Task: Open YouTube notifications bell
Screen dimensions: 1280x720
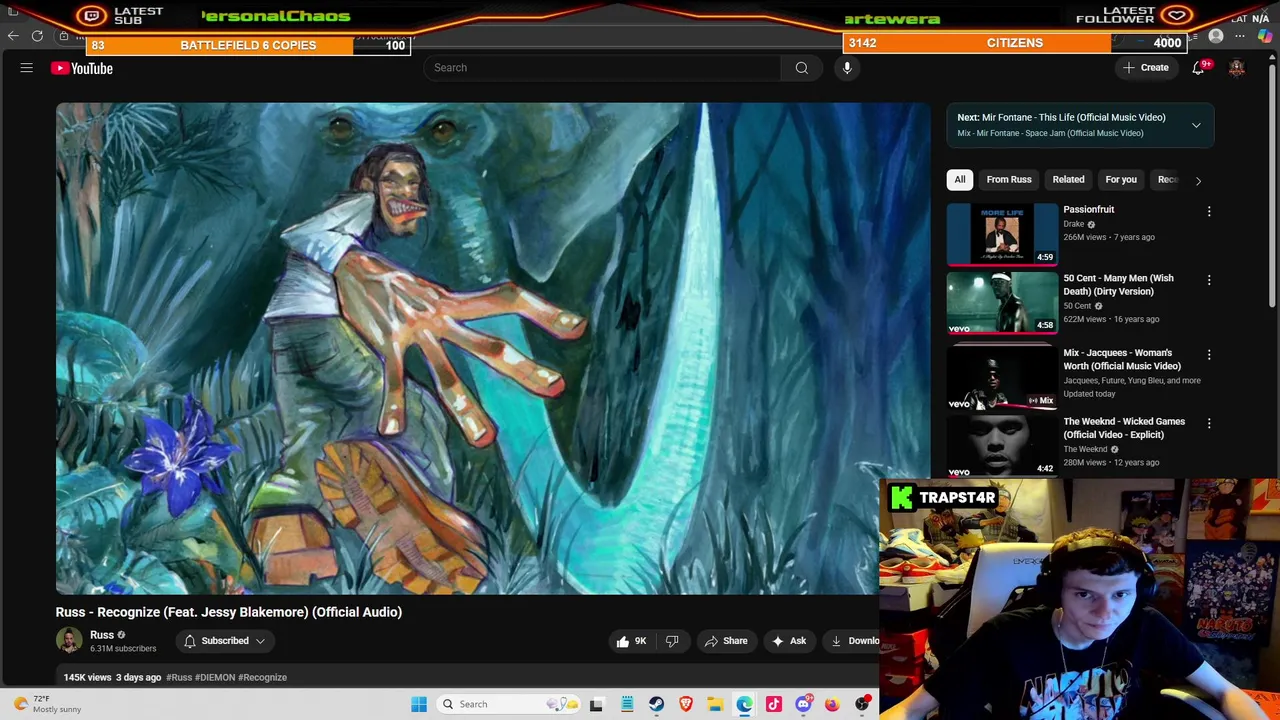Action: click(1198, 68)
